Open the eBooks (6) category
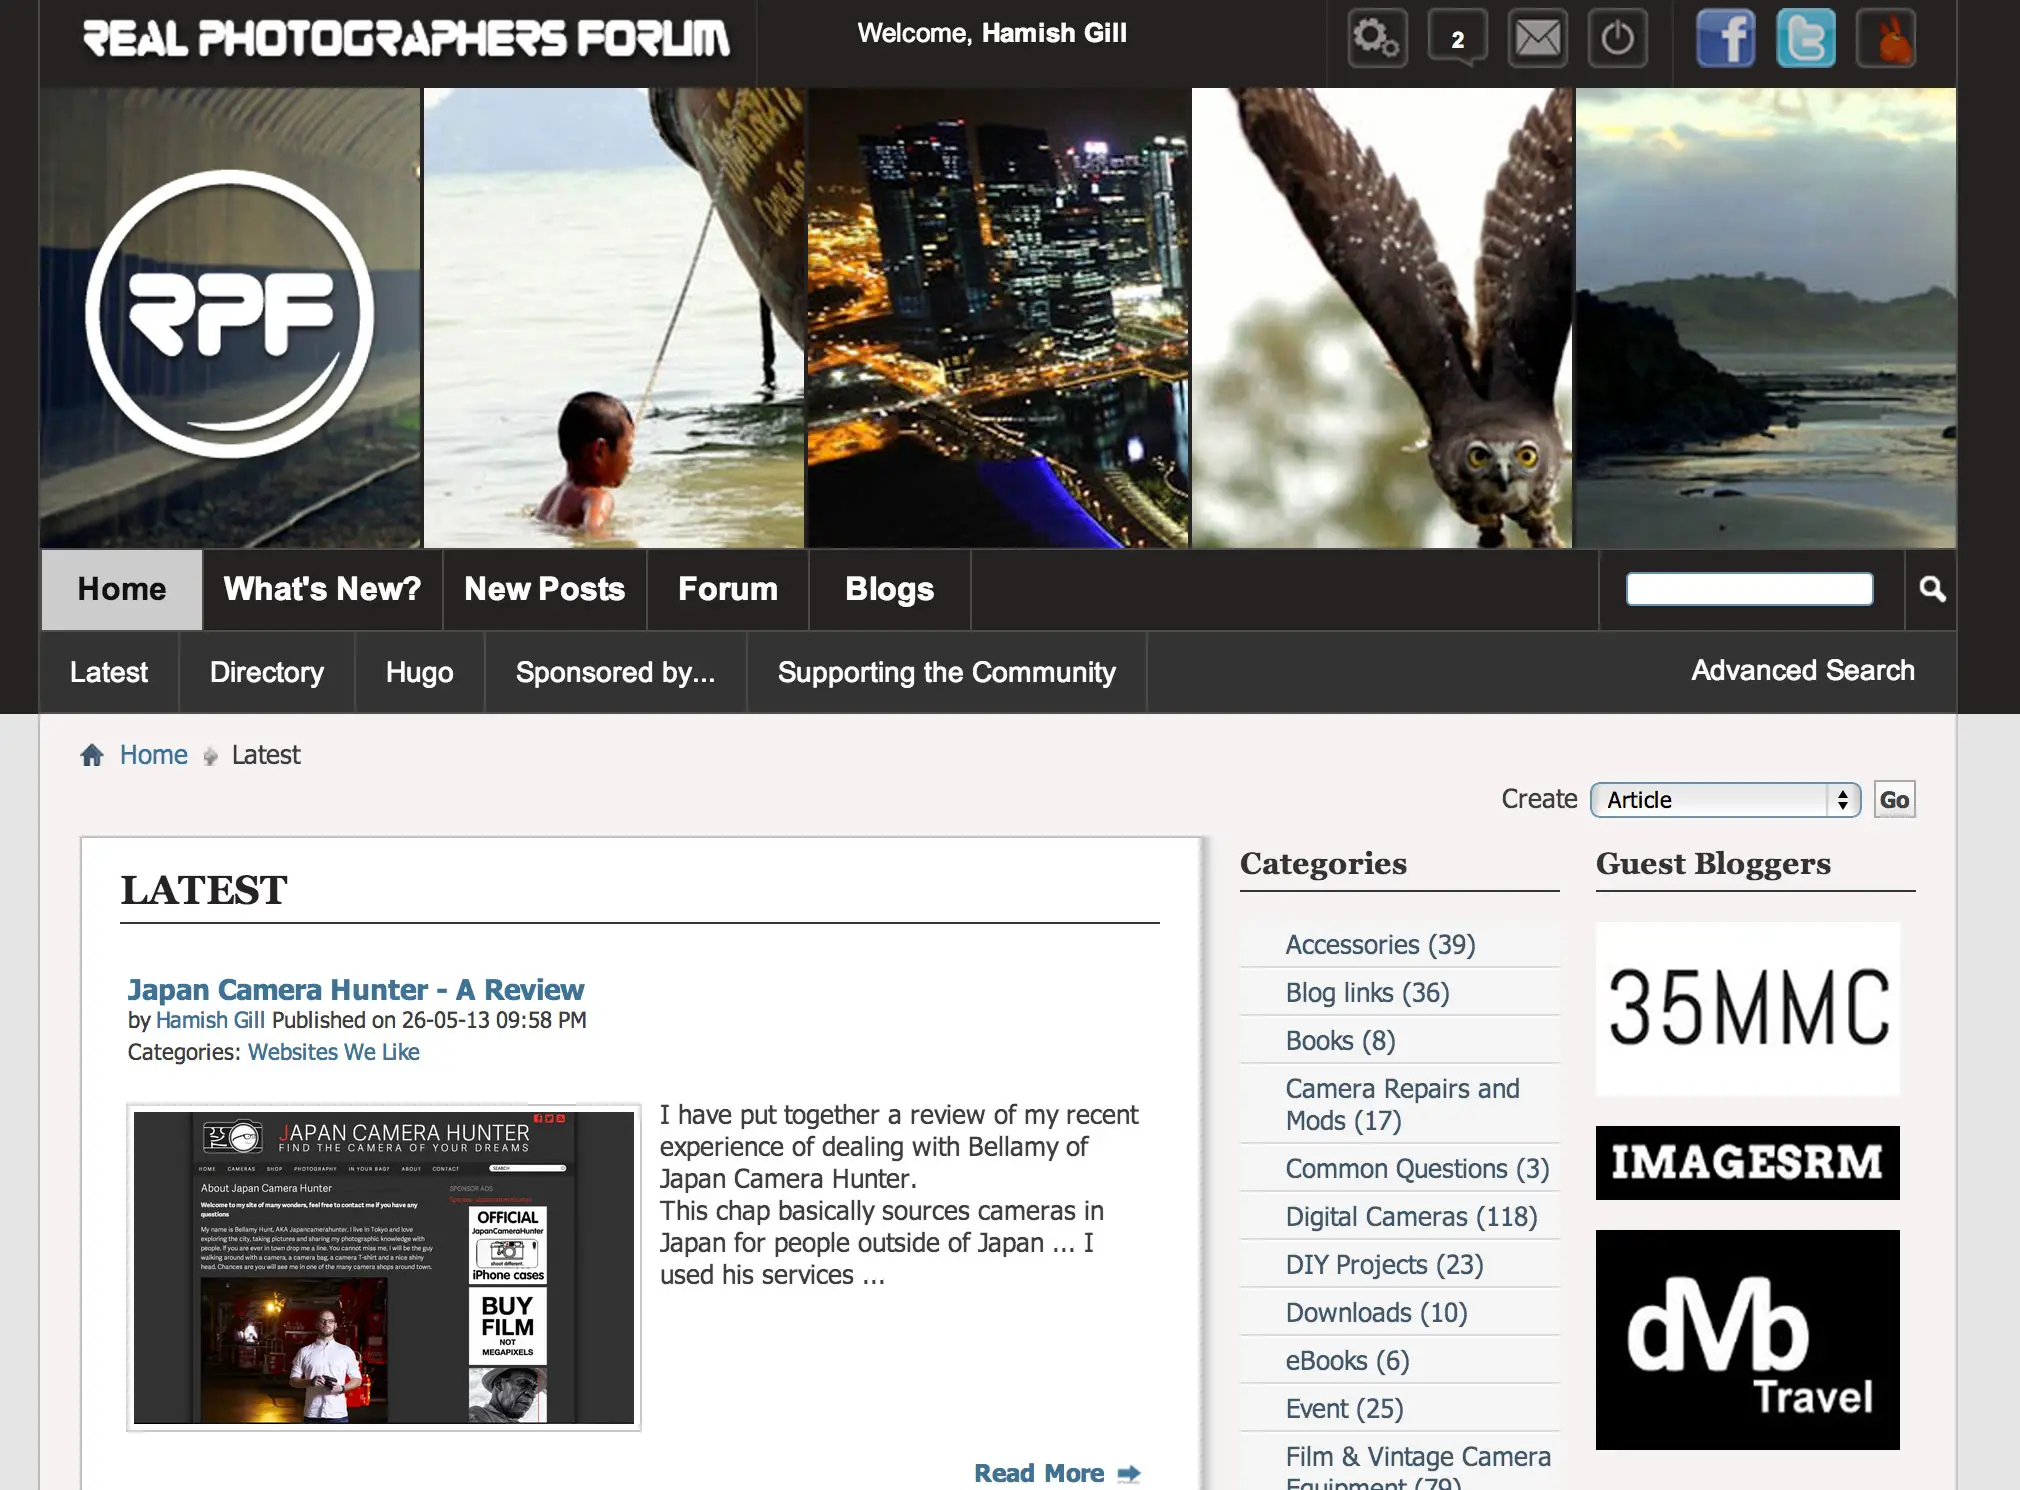This screenshot has height=1490, width=2020. click(x=1347, y=1361)
